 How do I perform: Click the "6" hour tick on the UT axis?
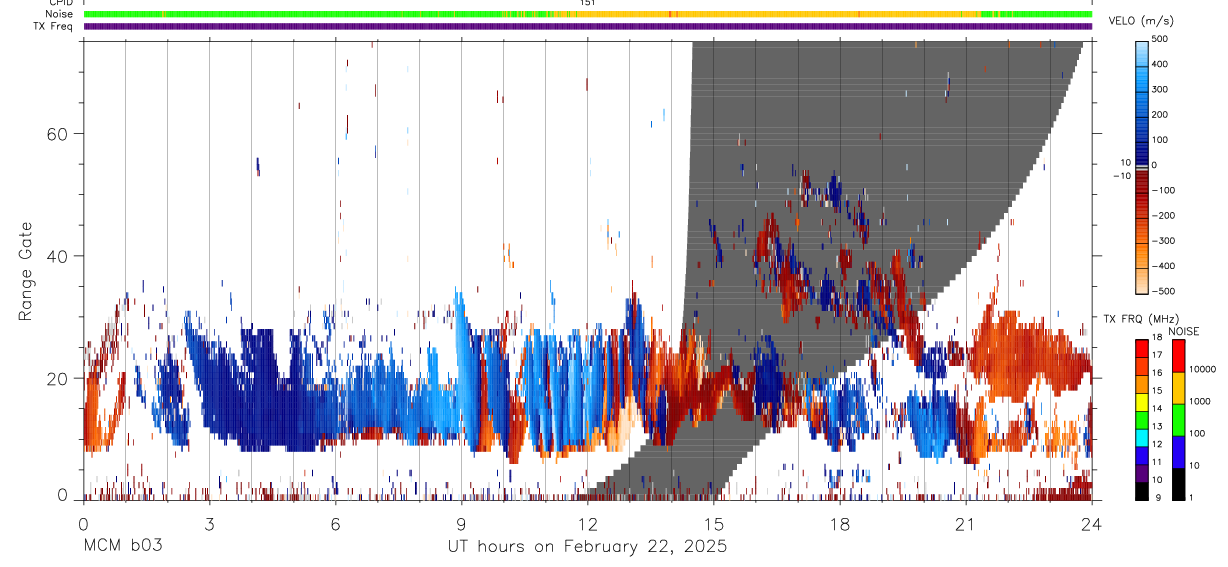tap(336, 523)
